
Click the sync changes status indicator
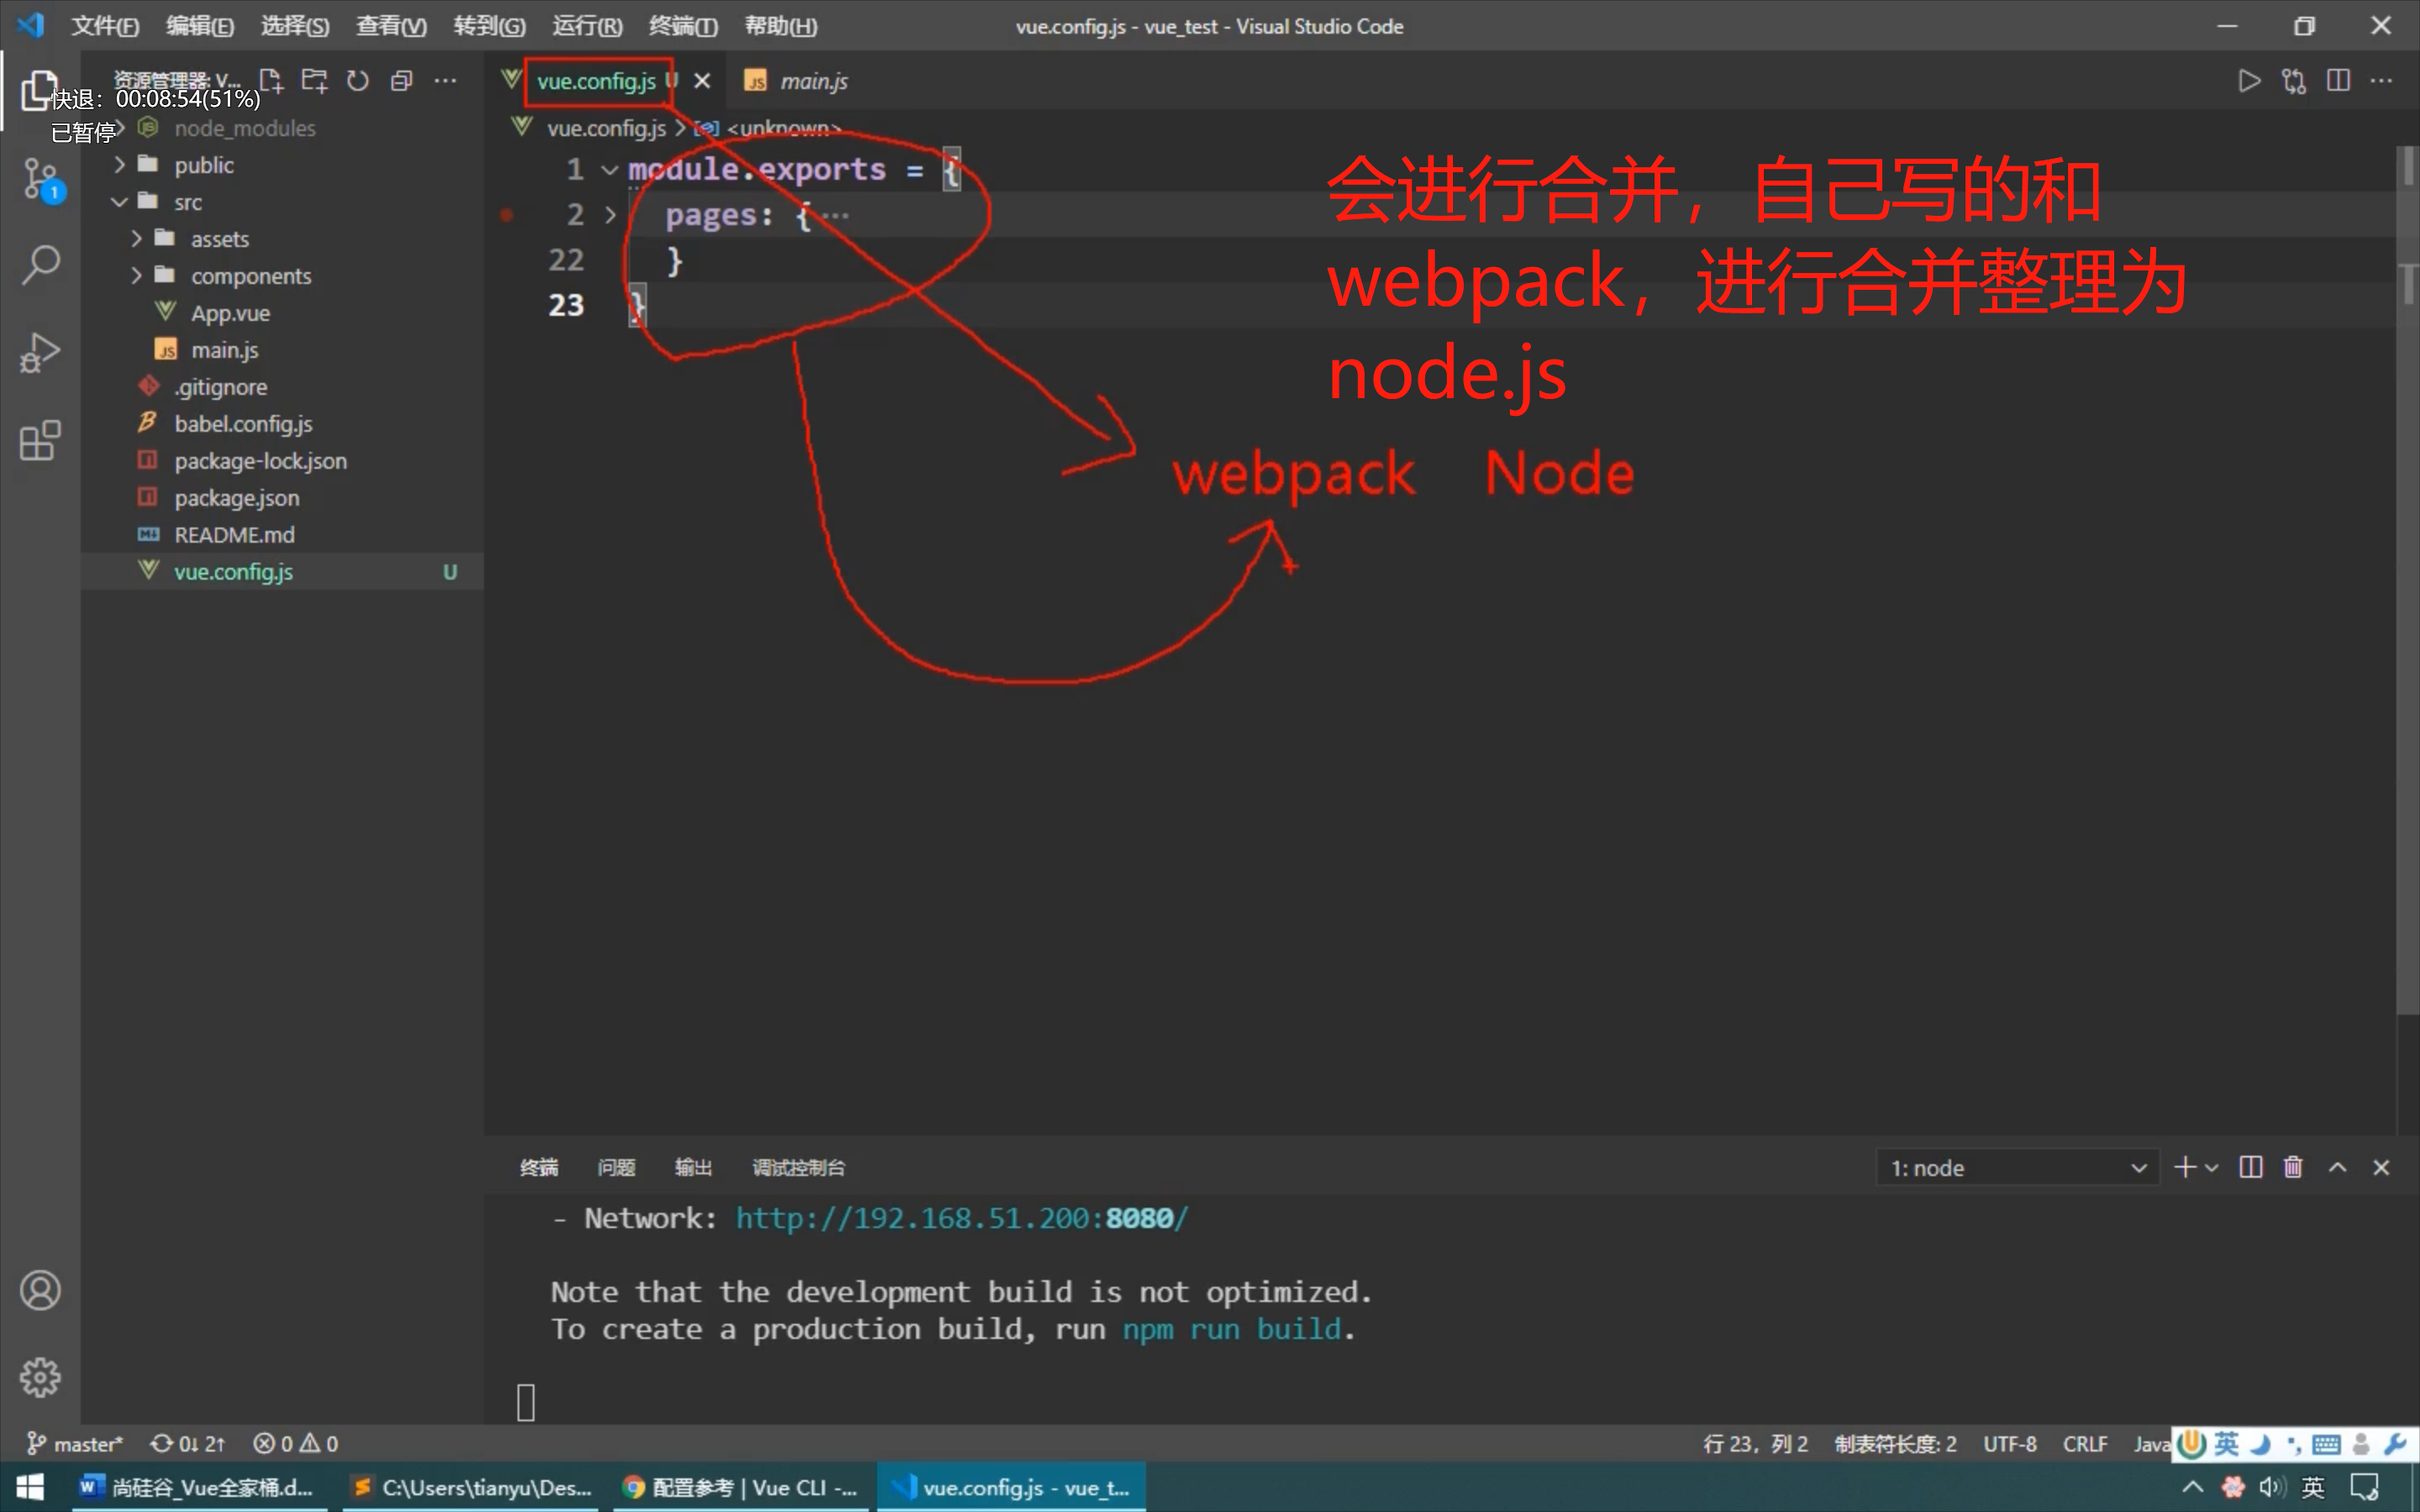pos(188,1443)
